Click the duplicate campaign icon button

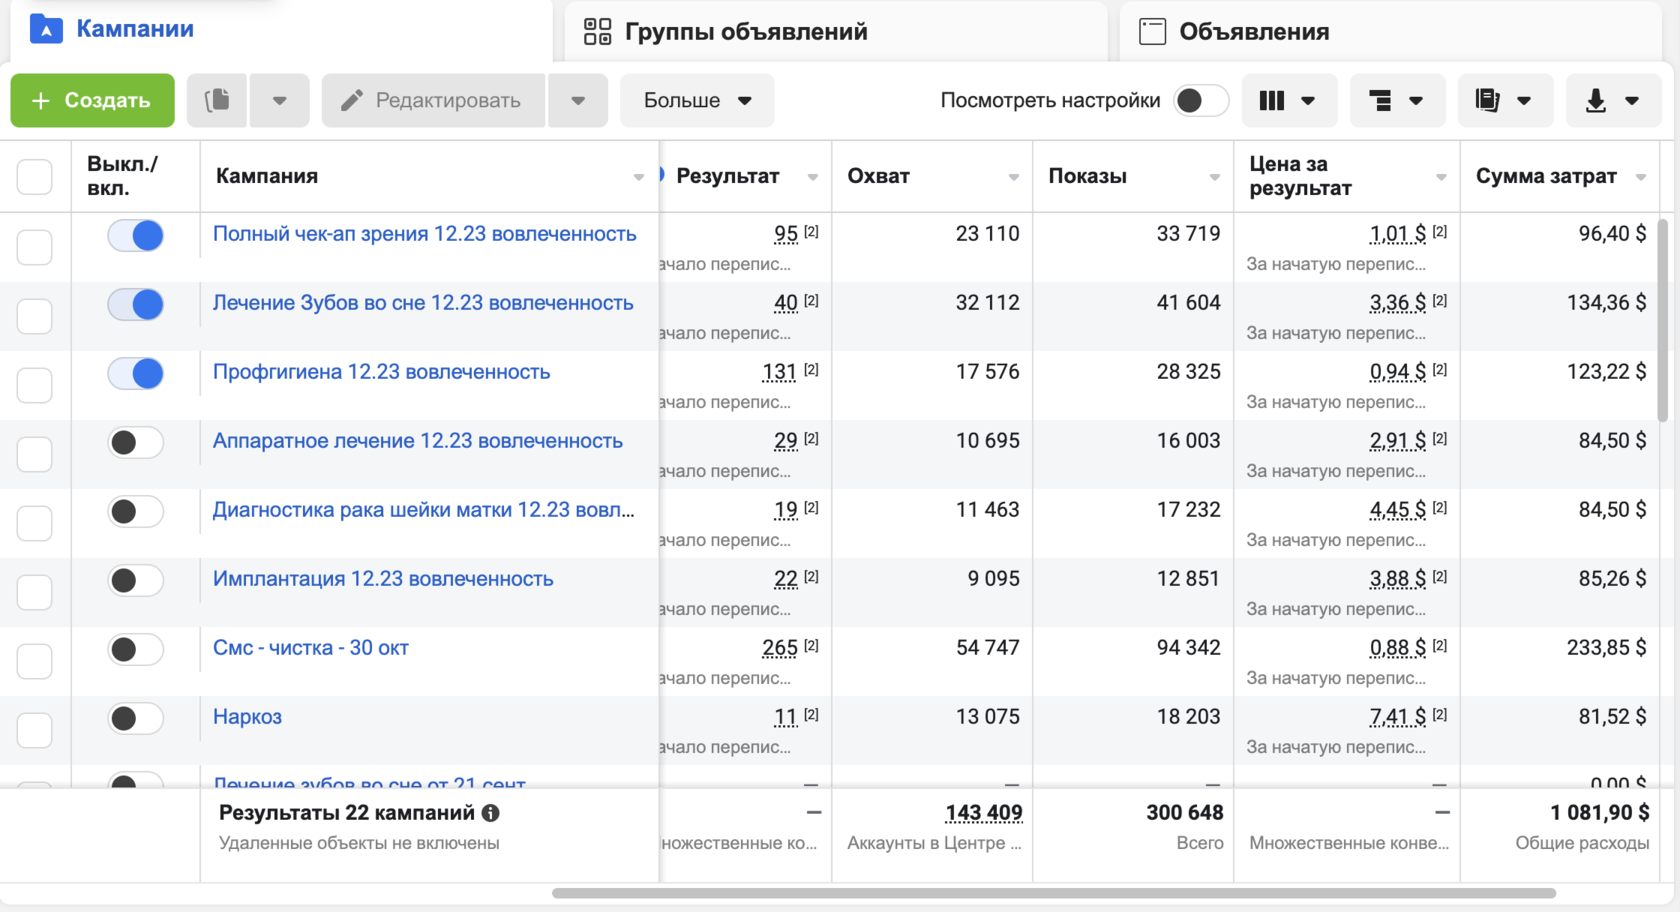click(x=217, y=100)
